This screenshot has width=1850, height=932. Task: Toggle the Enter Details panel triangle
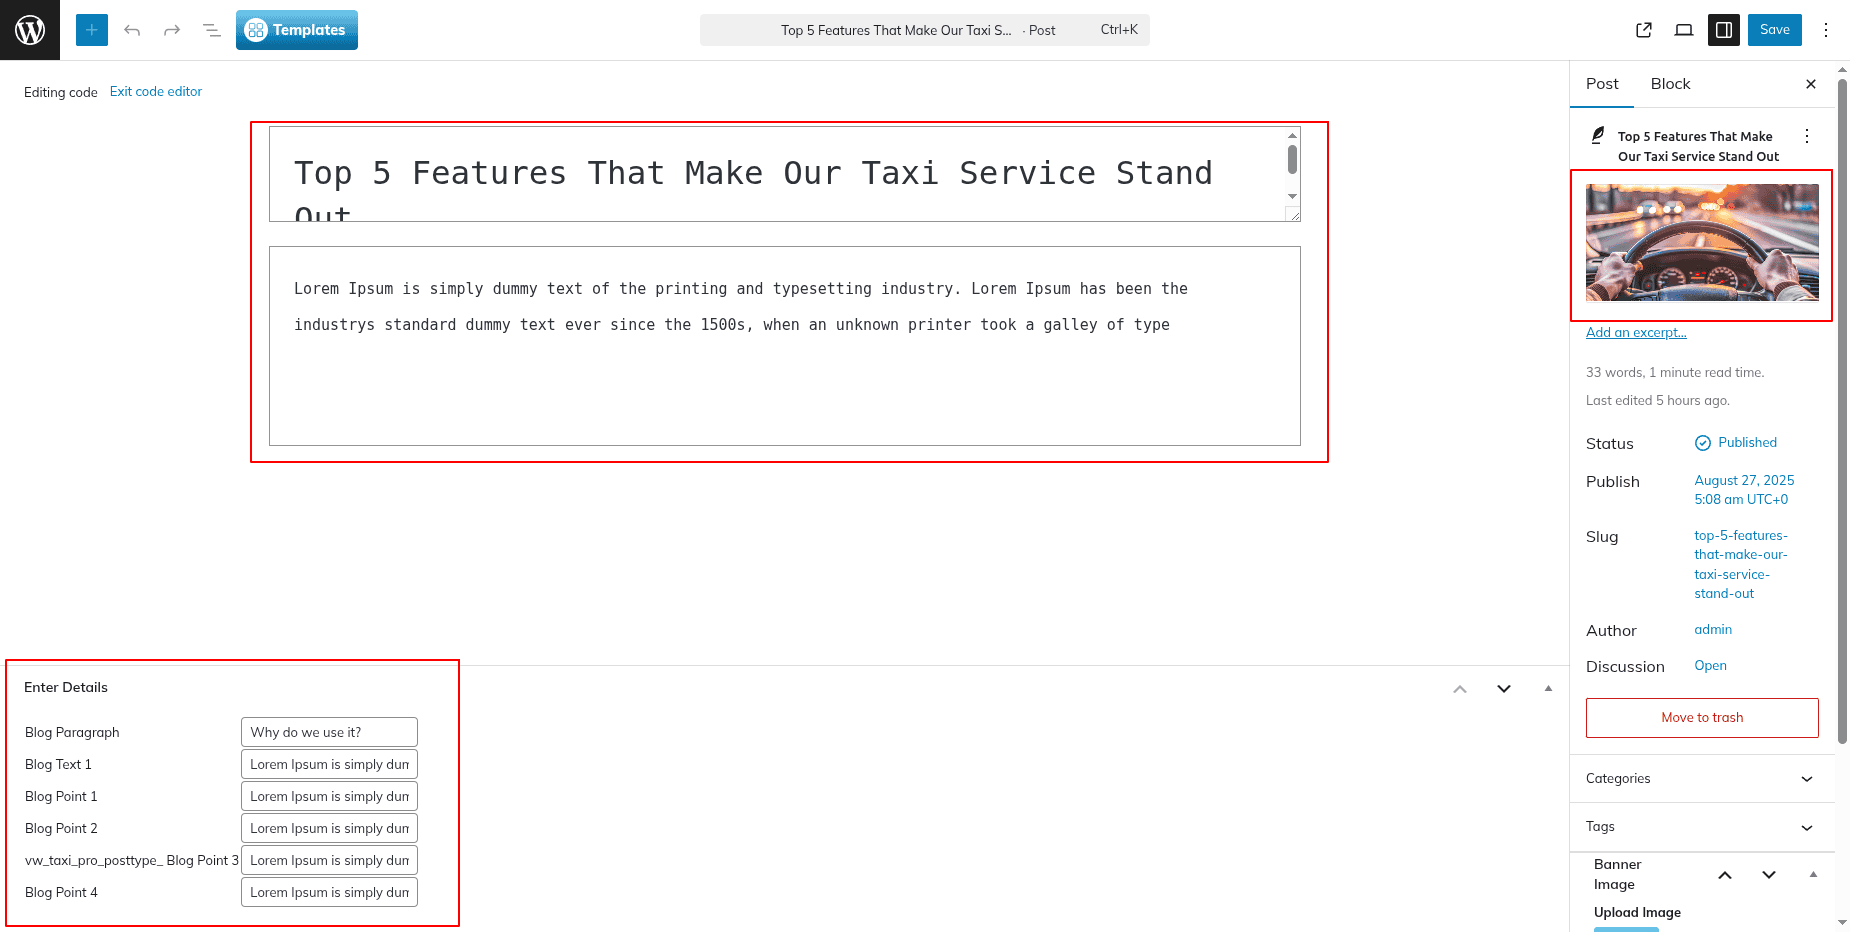1548,688
